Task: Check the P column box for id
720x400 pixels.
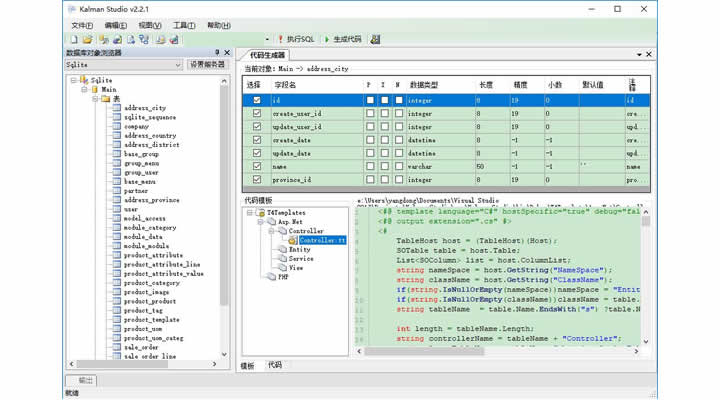Action: (369, 101)
